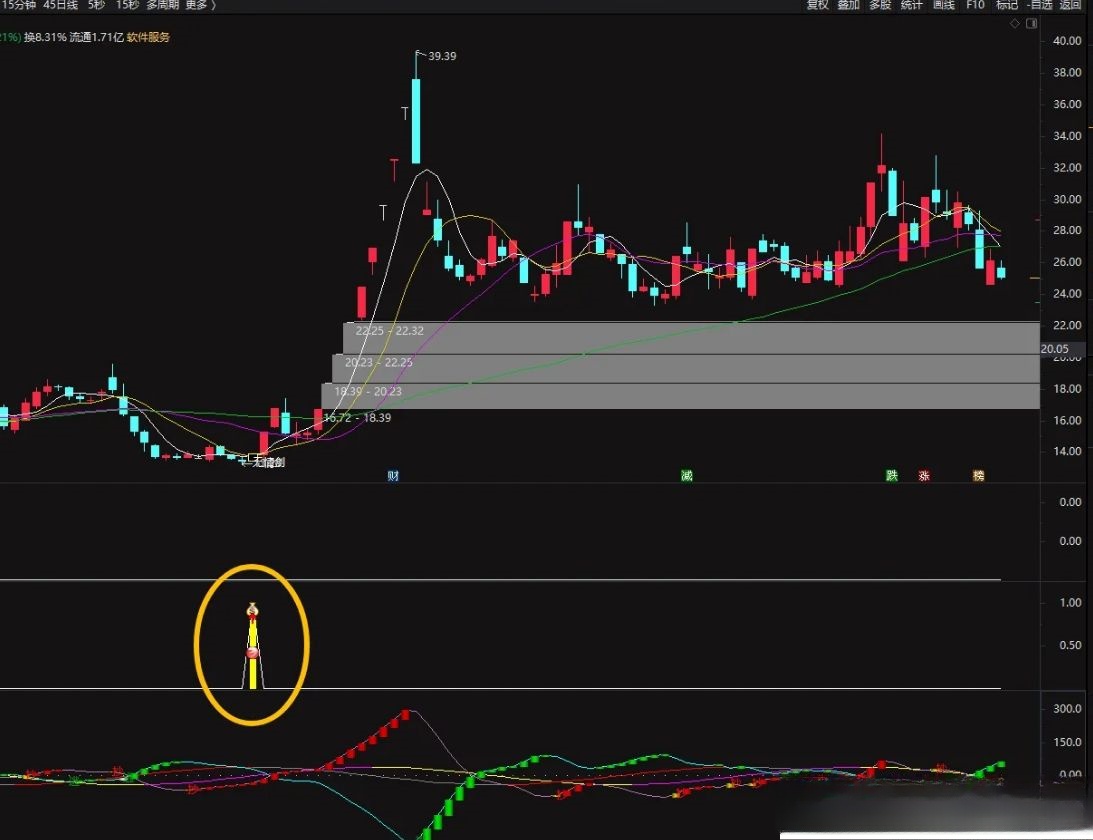Open the 画线 drawing tools
The width and height of the screenshot is (1093, 840).
click(943, 5)
